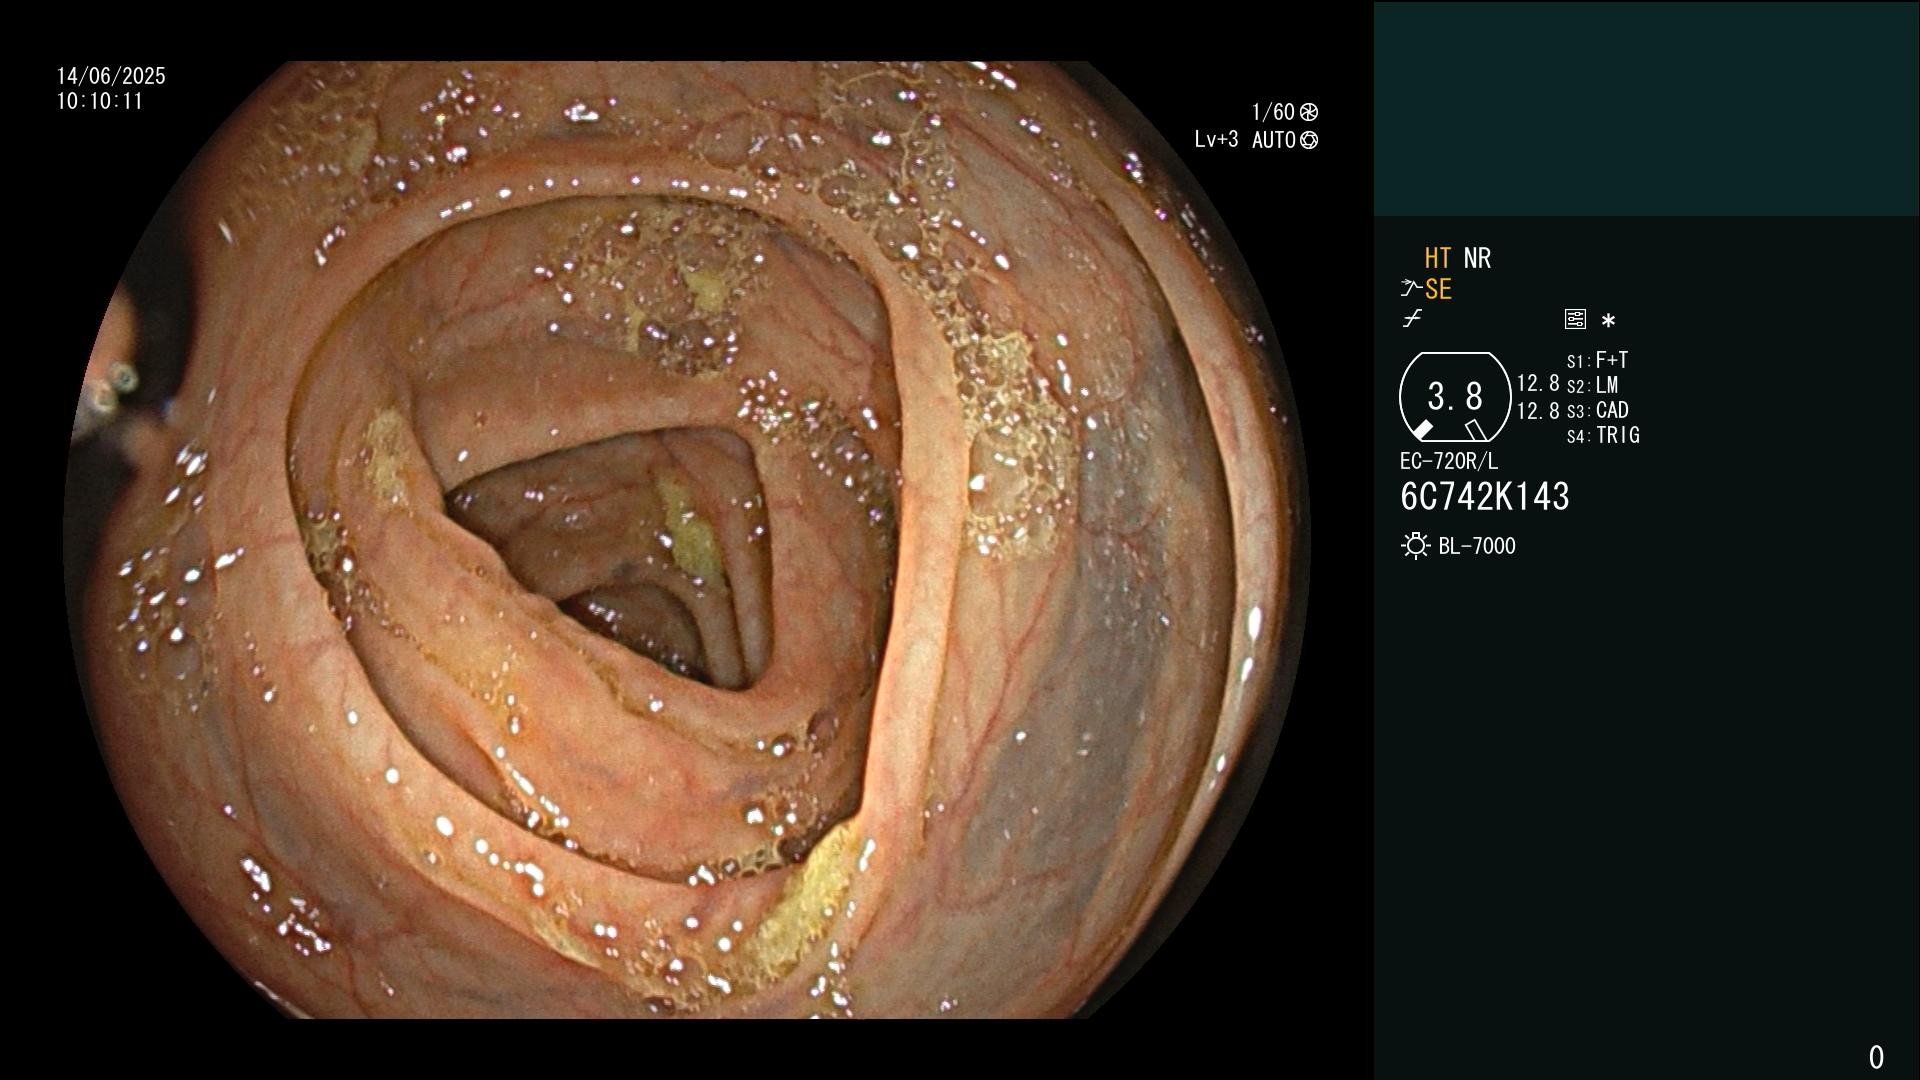The width and height of the screenshot is (1920, 1080).
Task: Click the date 14/06/2025
Action: (x=111, y=76)
